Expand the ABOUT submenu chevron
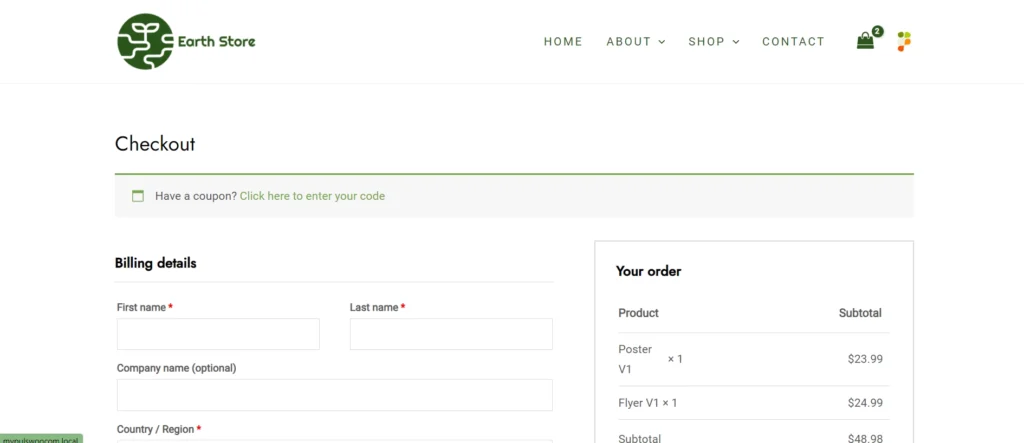This screenshot has height=443, width=1024. point(661,42)
